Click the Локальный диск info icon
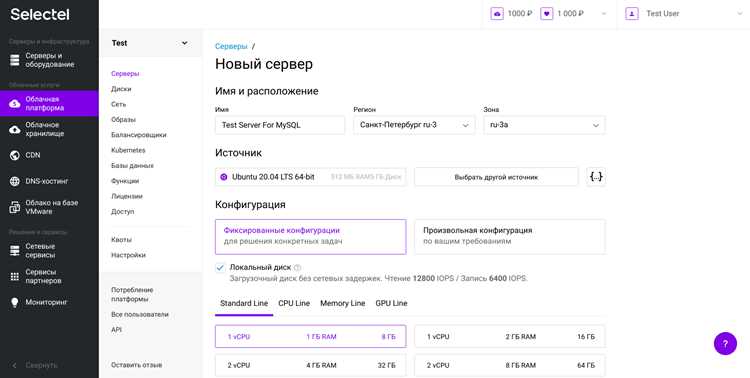This screenshot has width=750, height=378. click(297, 267)
